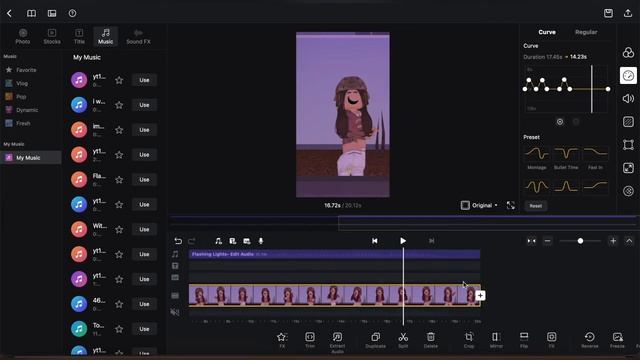Screen dimensions: 640x360
Task: Mirror the selected clip
Action: click(496, 340)
